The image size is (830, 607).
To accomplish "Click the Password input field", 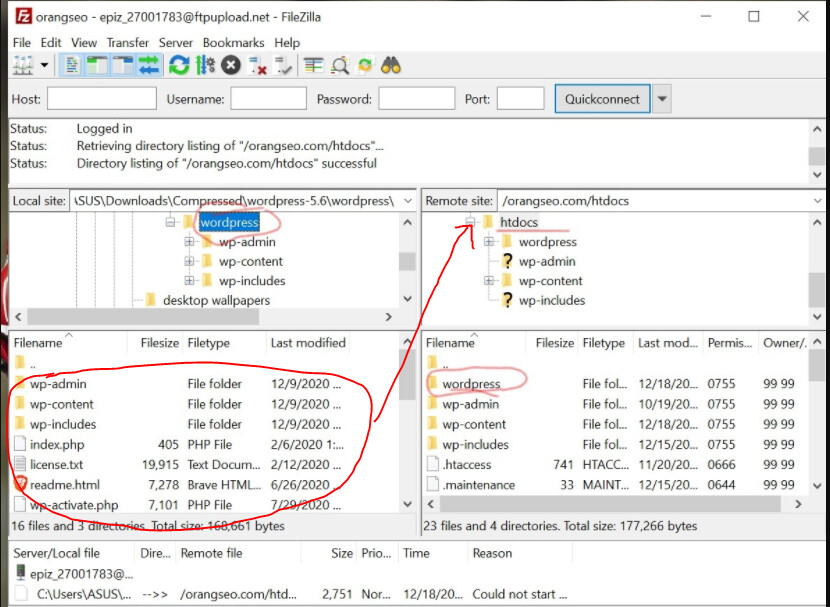I will tap(417, 99).
